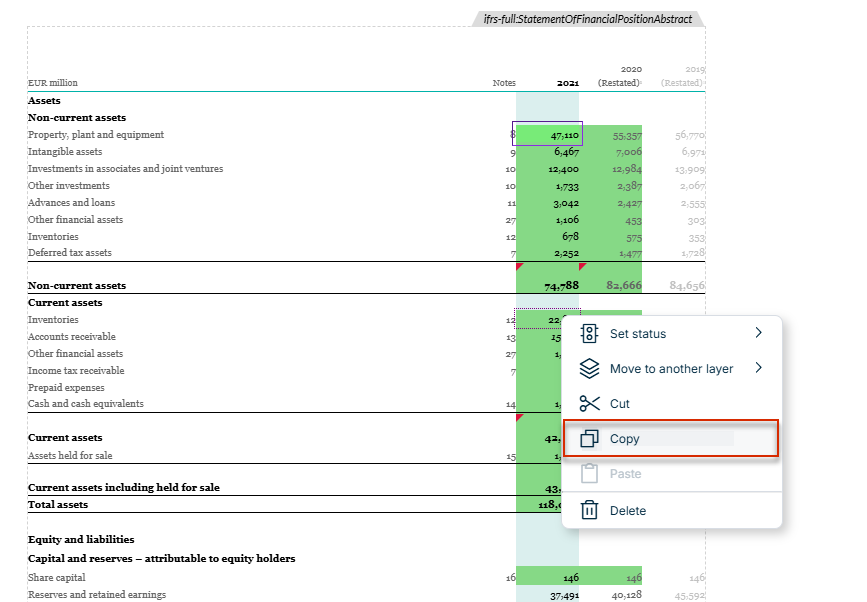Expand the Set status submenu chevron
Image resolution: width=867 pixels, height=602 pixels.
coord(759,333)
